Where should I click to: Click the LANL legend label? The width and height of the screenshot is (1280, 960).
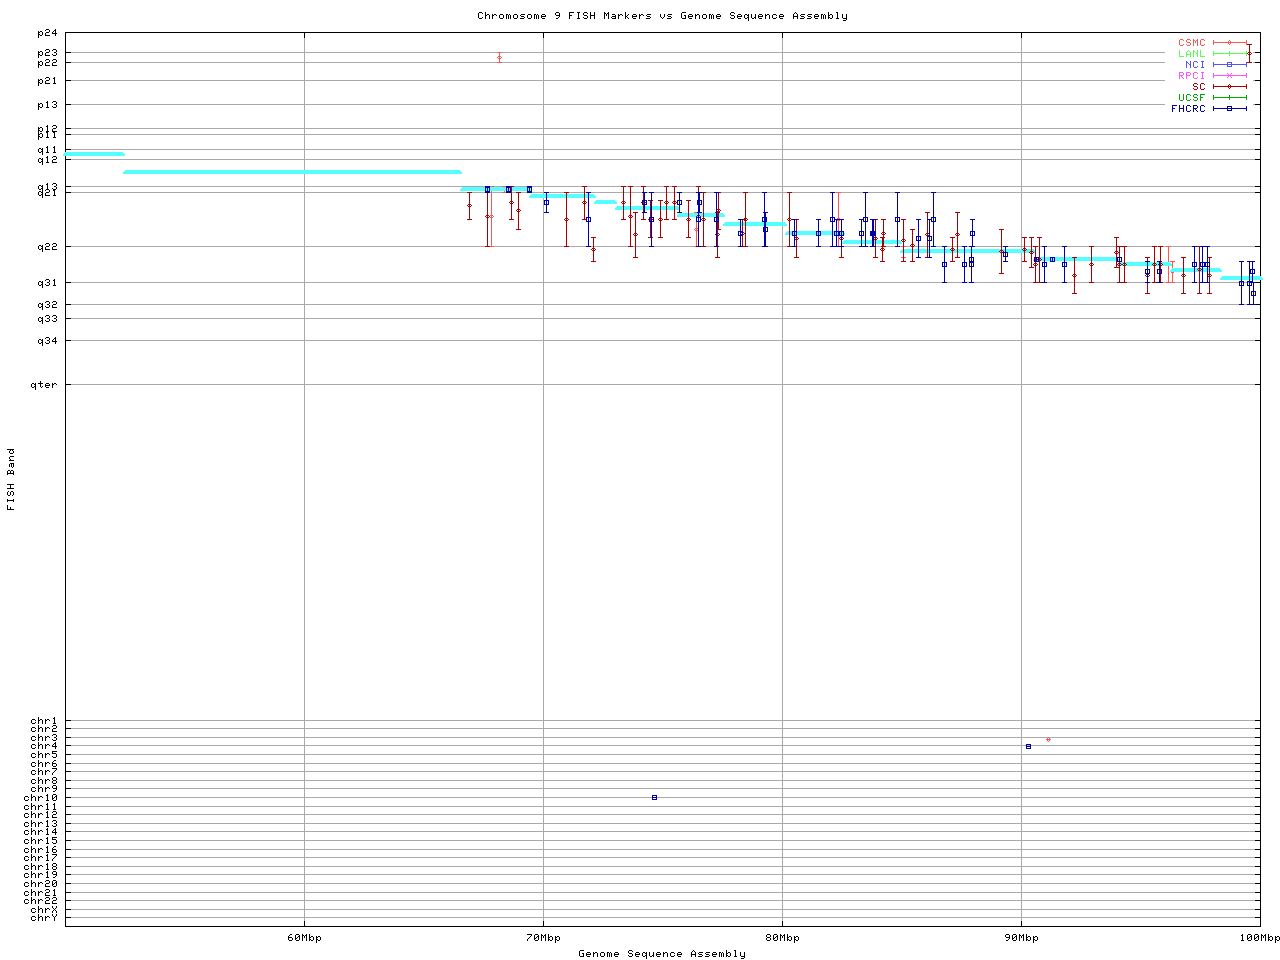pyautogui.click(x=1191, y=54)
